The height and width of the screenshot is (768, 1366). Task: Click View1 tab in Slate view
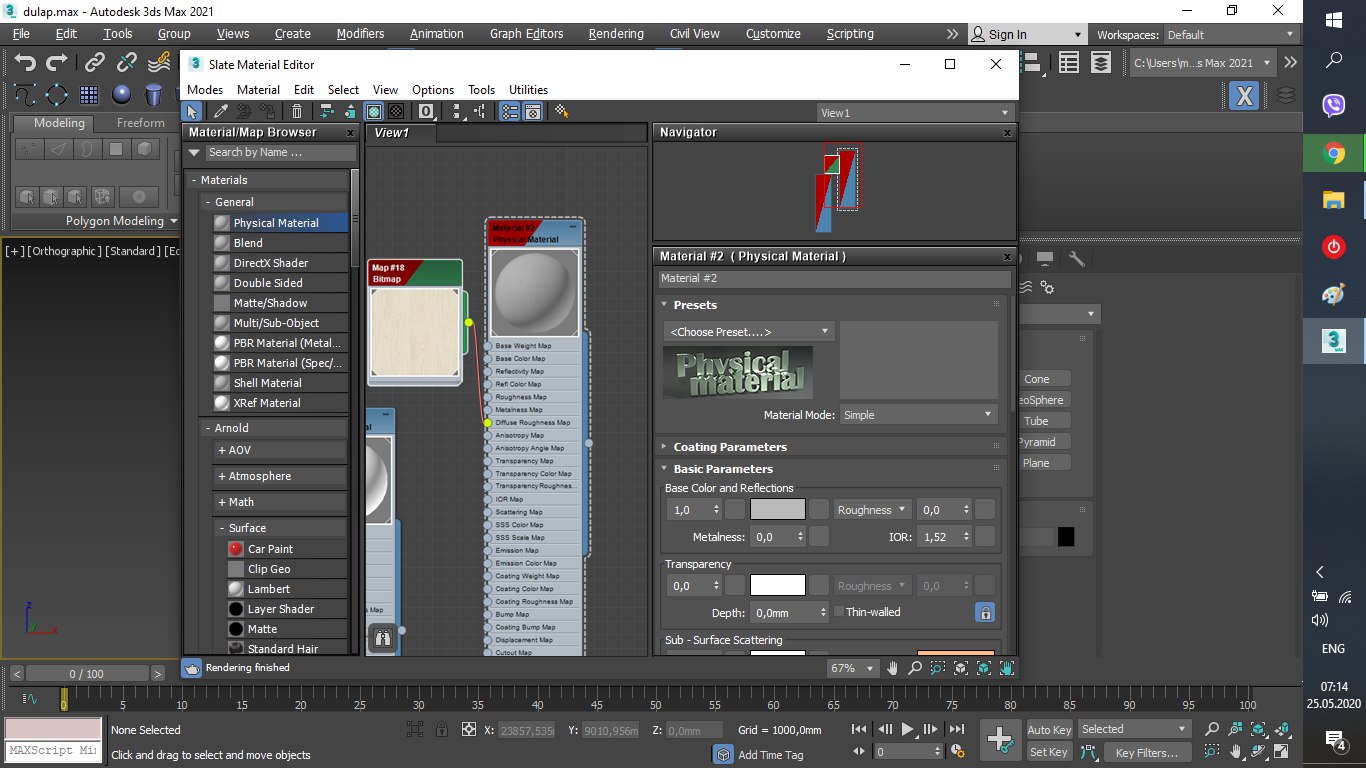pyautogui.click(x=390, y=132)
